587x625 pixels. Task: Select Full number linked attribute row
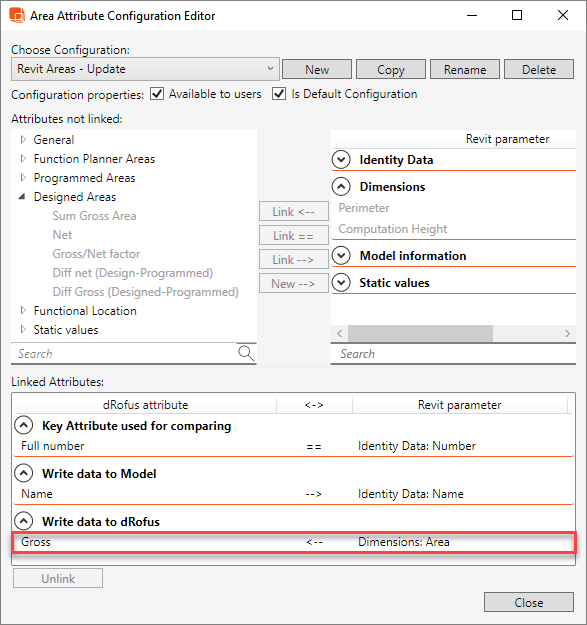(294, 446)
